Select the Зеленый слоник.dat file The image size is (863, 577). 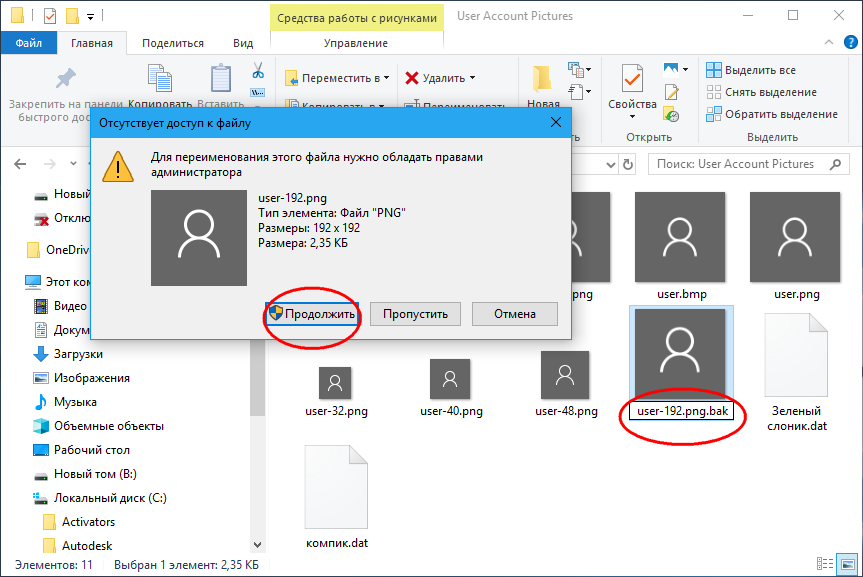pos(796,372)
